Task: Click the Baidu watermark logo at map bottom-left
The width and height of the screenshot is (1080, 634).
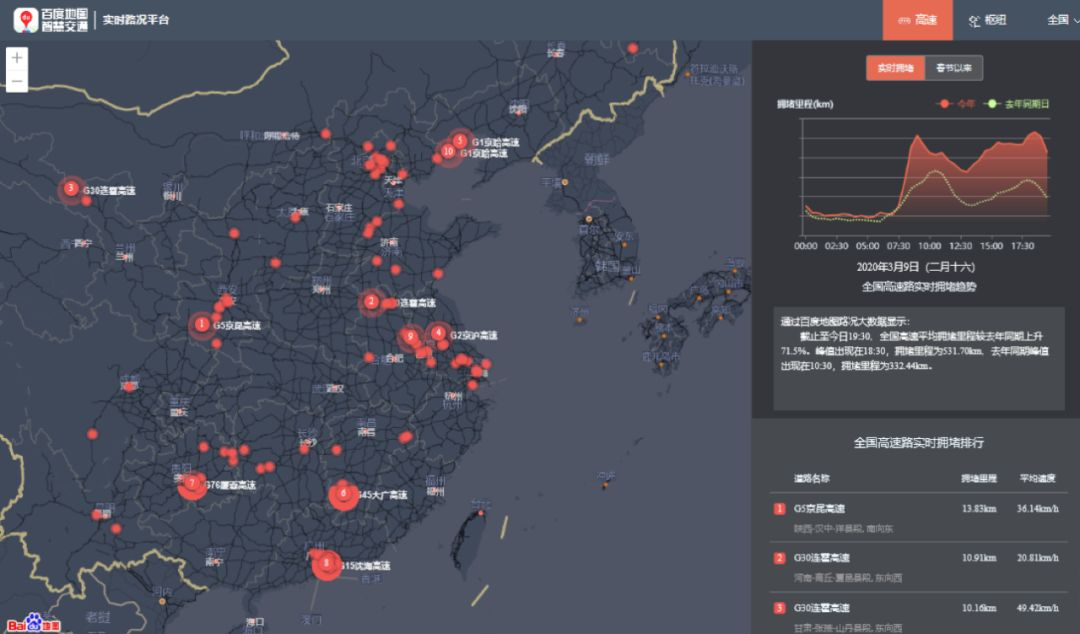Action: pyautogui.click(x=34, y=623)
